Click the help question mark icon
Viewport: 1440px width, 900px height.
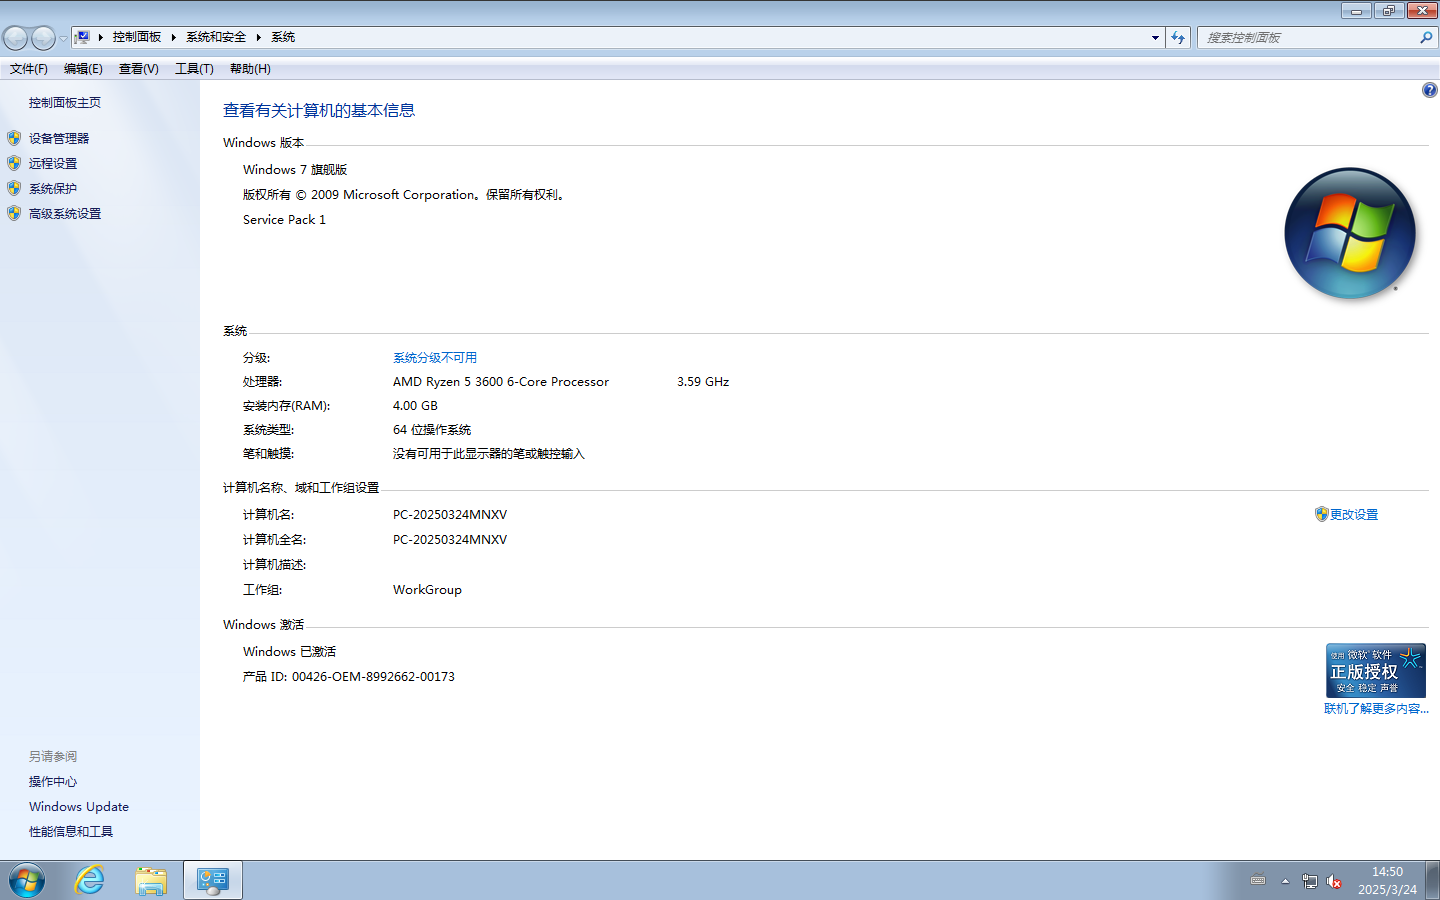click(1429, 90)
